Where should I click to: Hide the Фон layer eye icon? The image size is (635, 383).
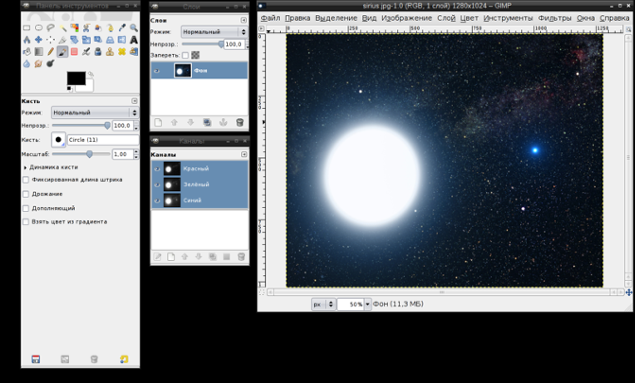[x=157, y=71]
